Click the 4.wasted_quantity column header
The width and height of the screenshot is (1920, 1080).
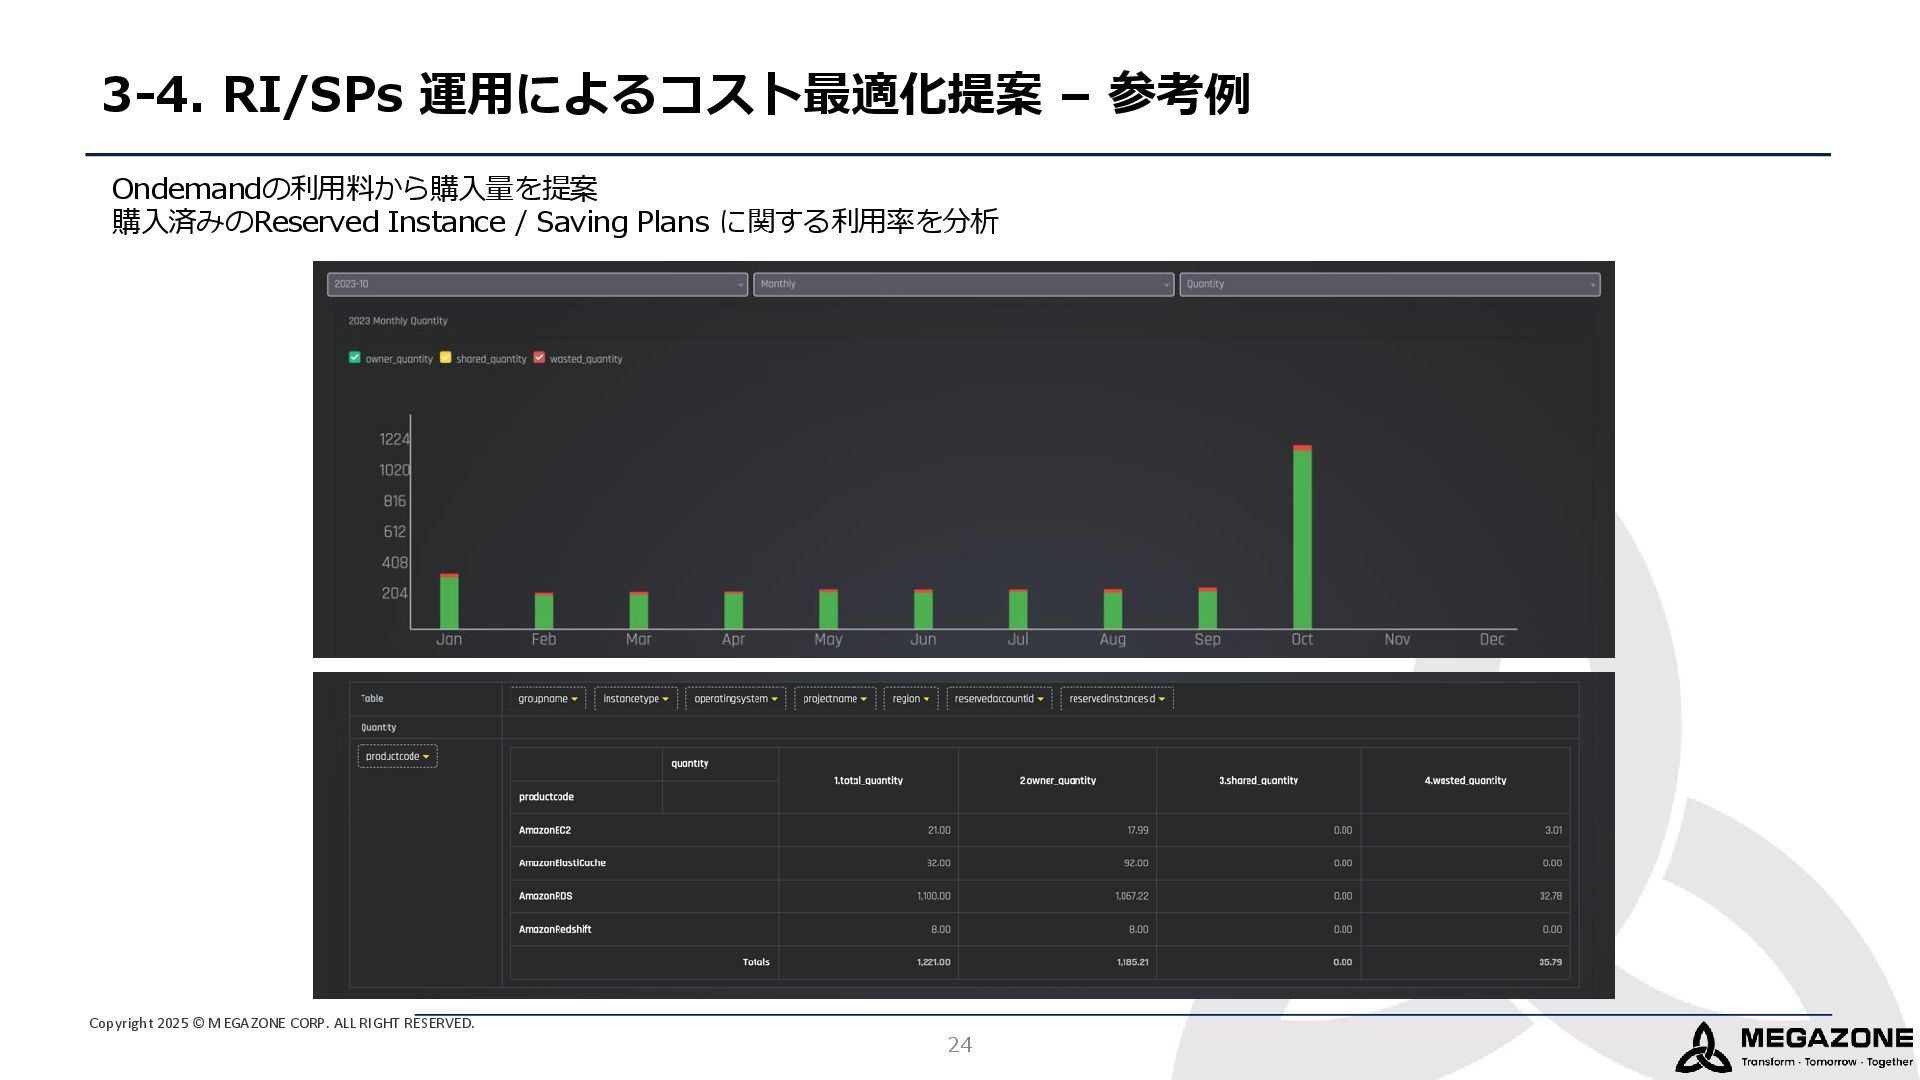(x=1465, y=781)
